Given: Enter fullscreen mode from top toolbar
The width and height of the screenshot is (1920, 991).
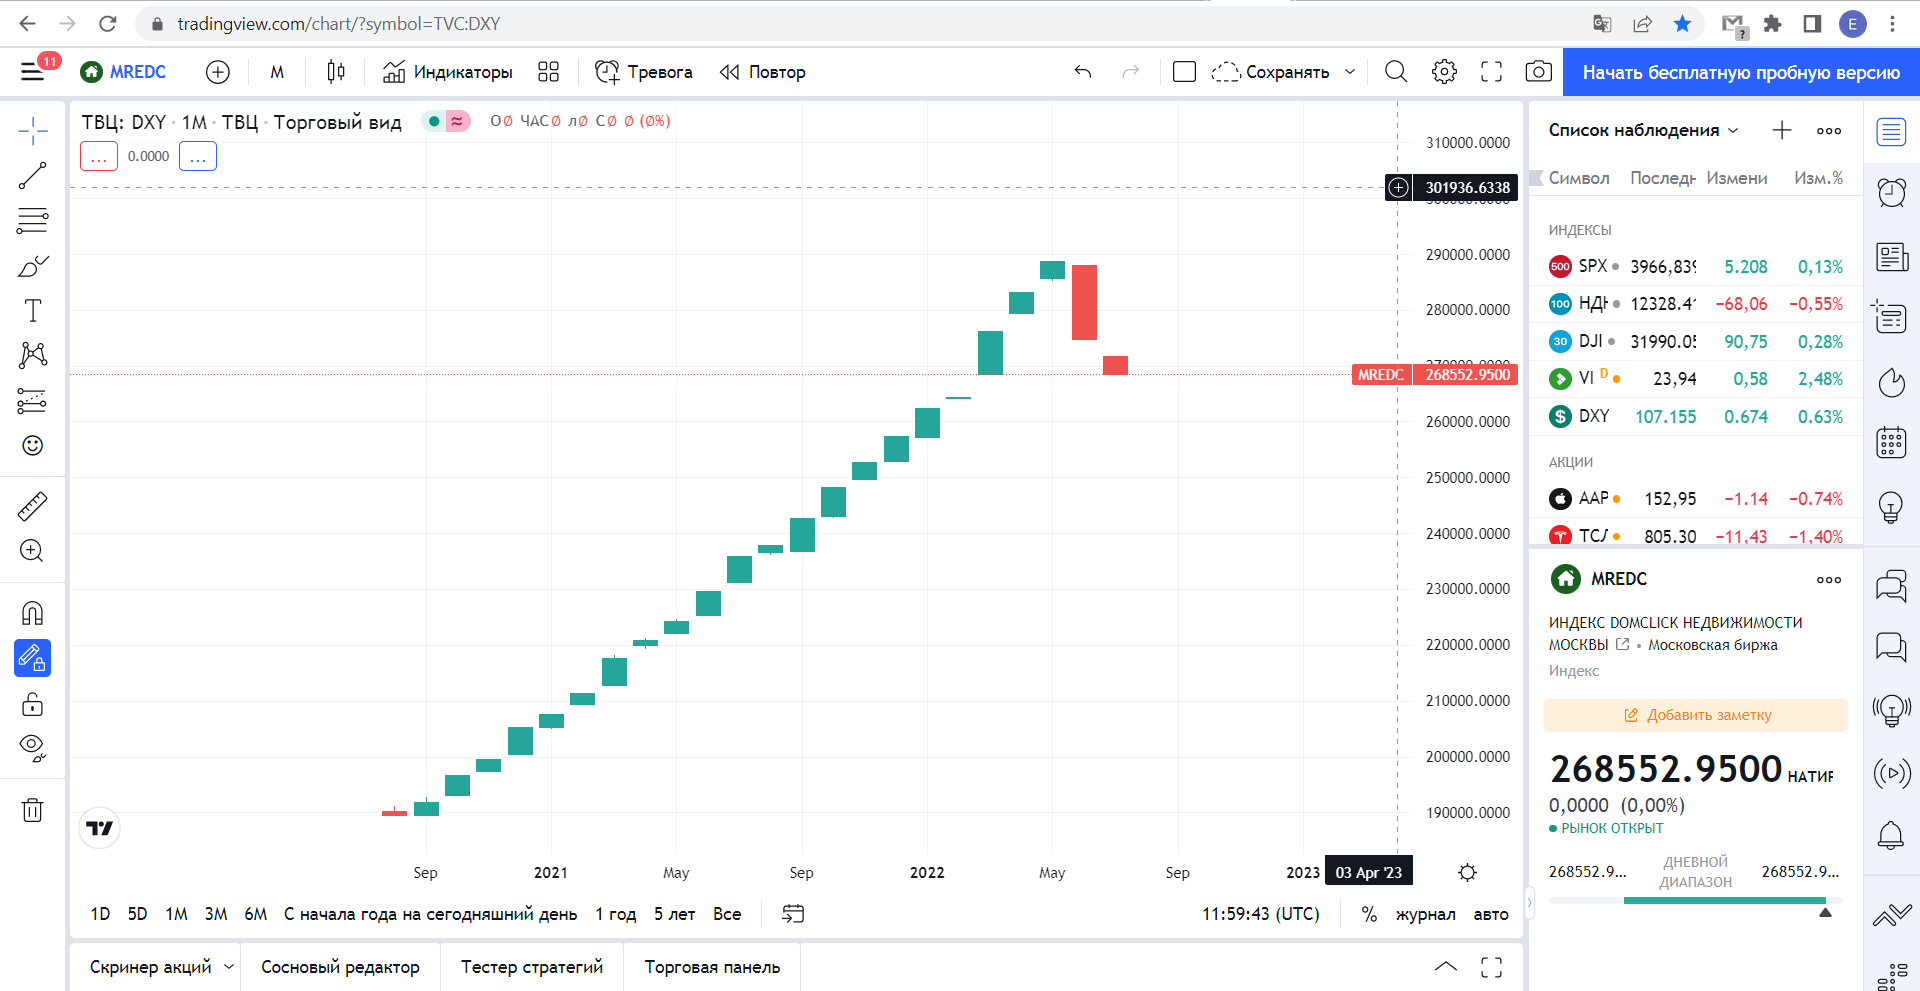Looking at the screenshot, I should click(1491, 72).
